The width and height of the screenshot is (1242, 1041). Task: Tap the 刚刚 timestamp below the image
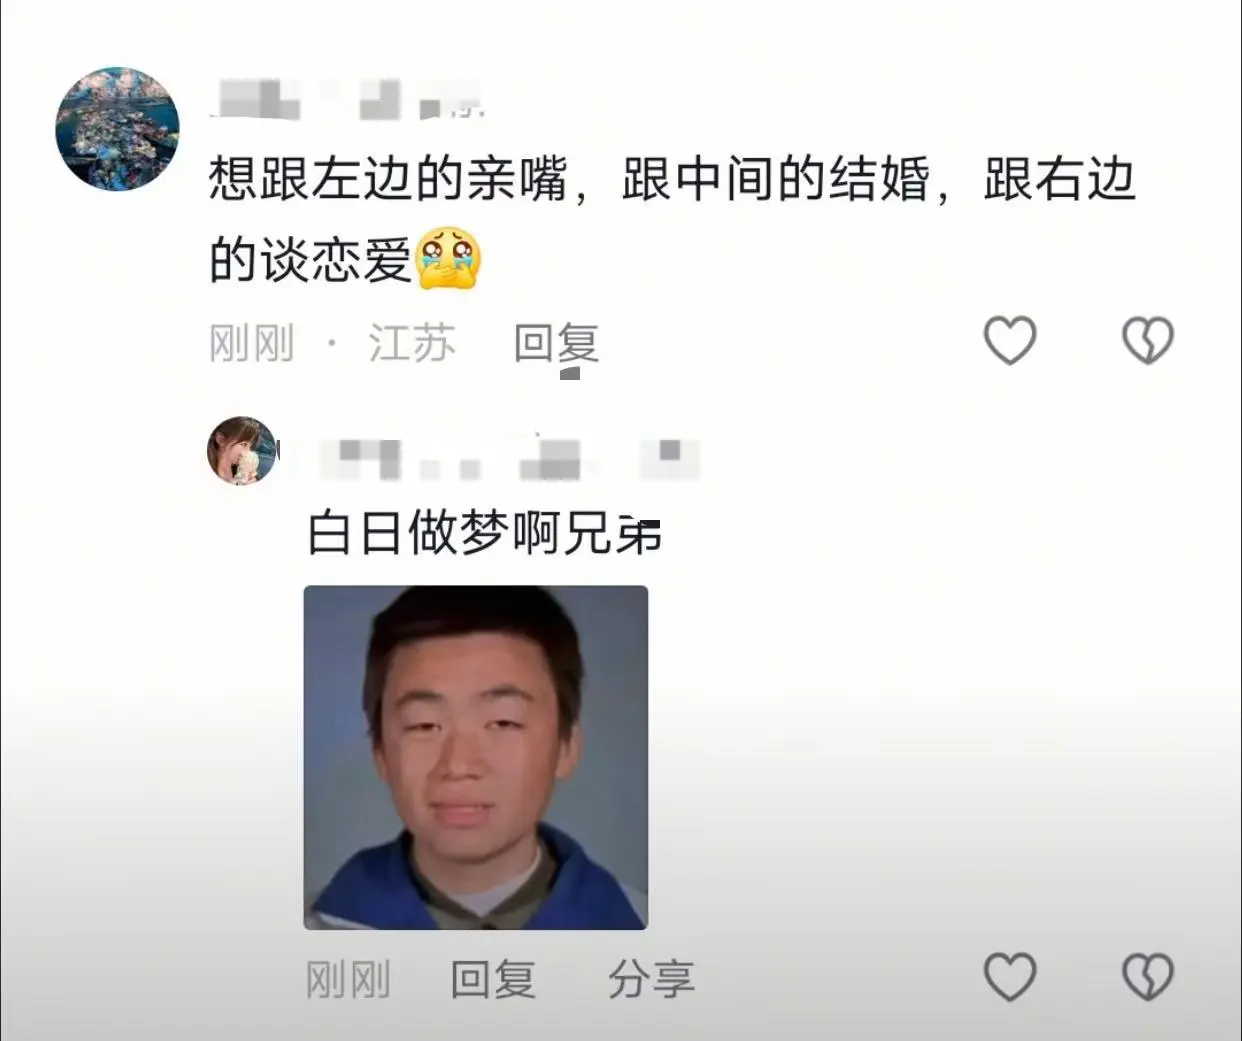pyautogui.click(x=348, y=979)
